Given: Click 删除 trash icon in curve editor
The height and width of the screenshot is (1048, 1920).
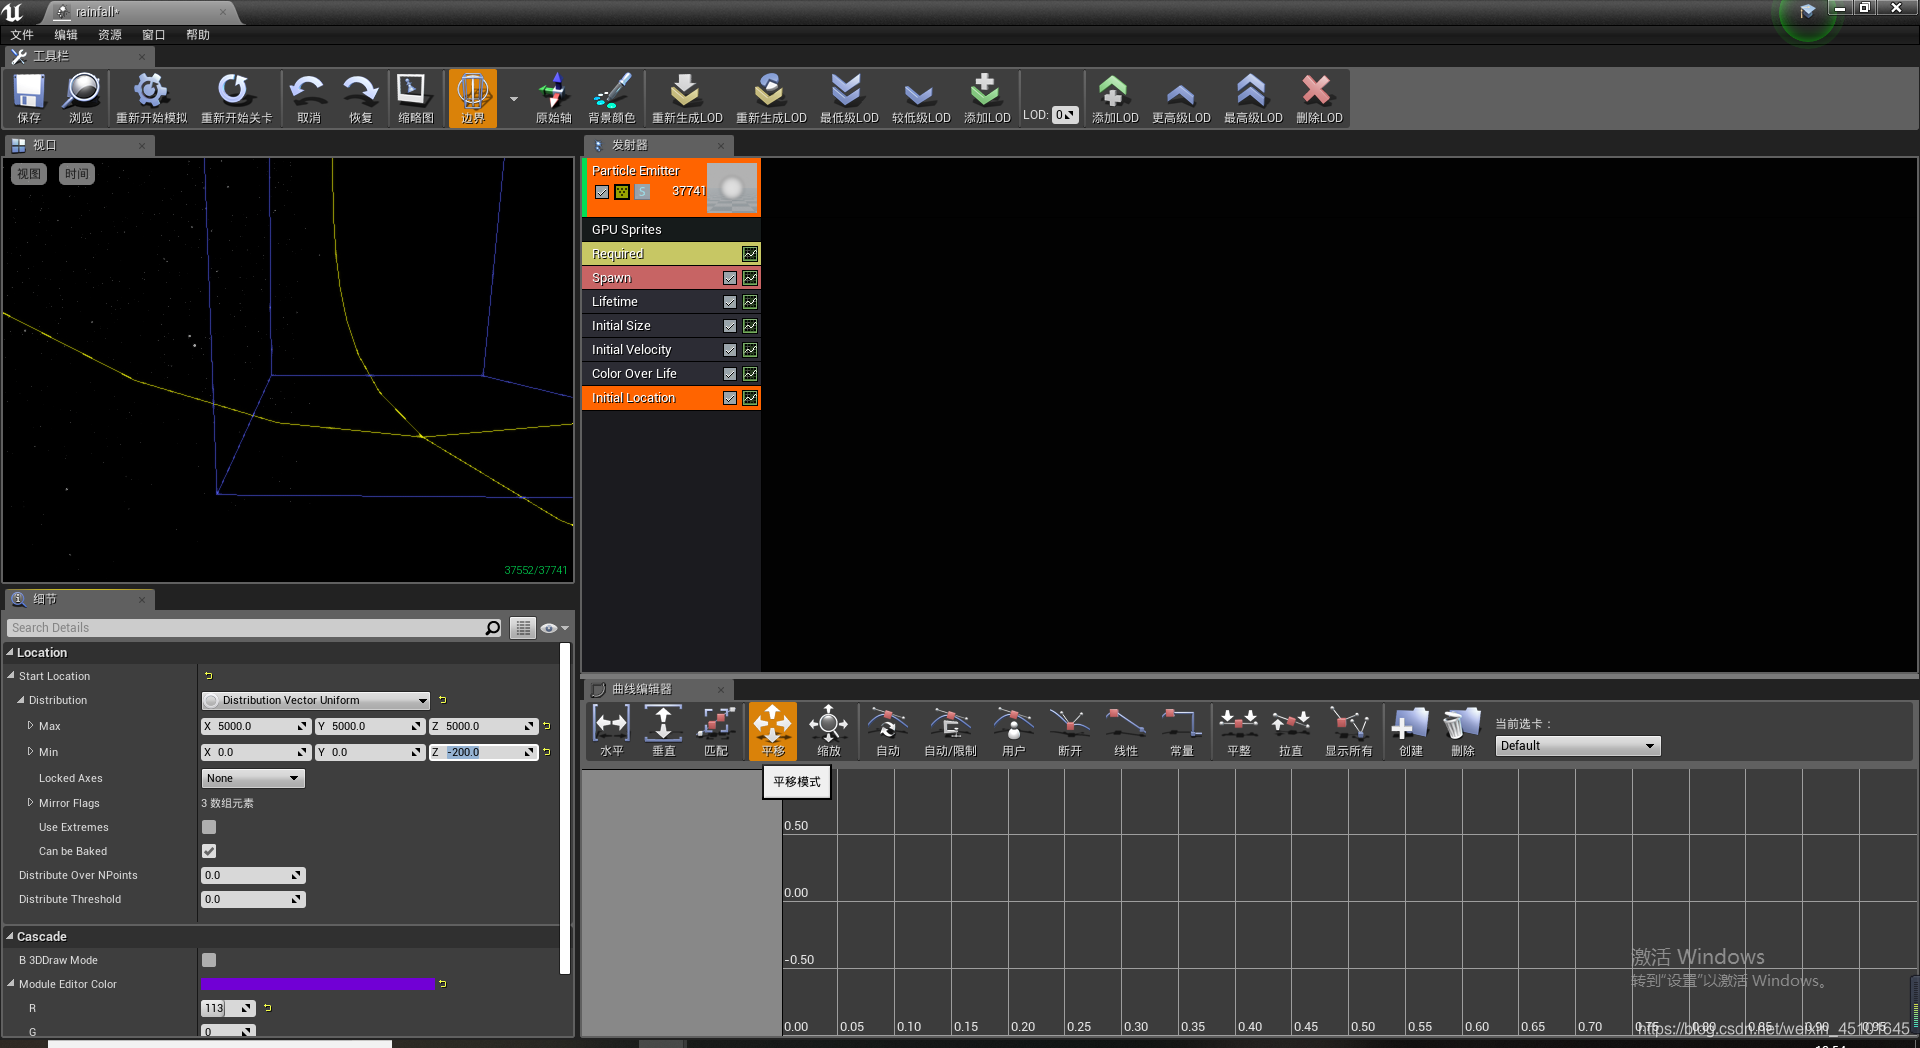Looking at the screenshot, I should pyautogui.click(x=1462, y=730).
